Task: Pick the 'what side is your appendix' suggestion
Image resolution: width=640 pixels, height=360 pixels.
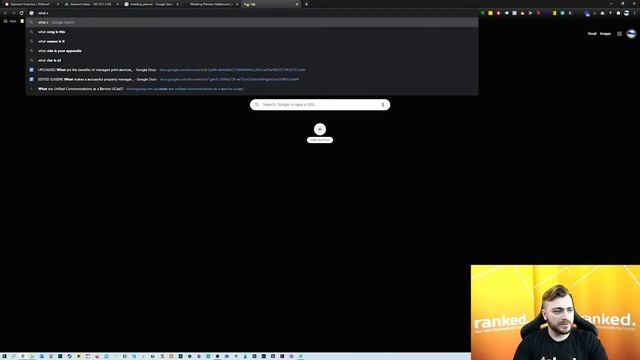Action: pyautogui.click(x=252, y=51)
